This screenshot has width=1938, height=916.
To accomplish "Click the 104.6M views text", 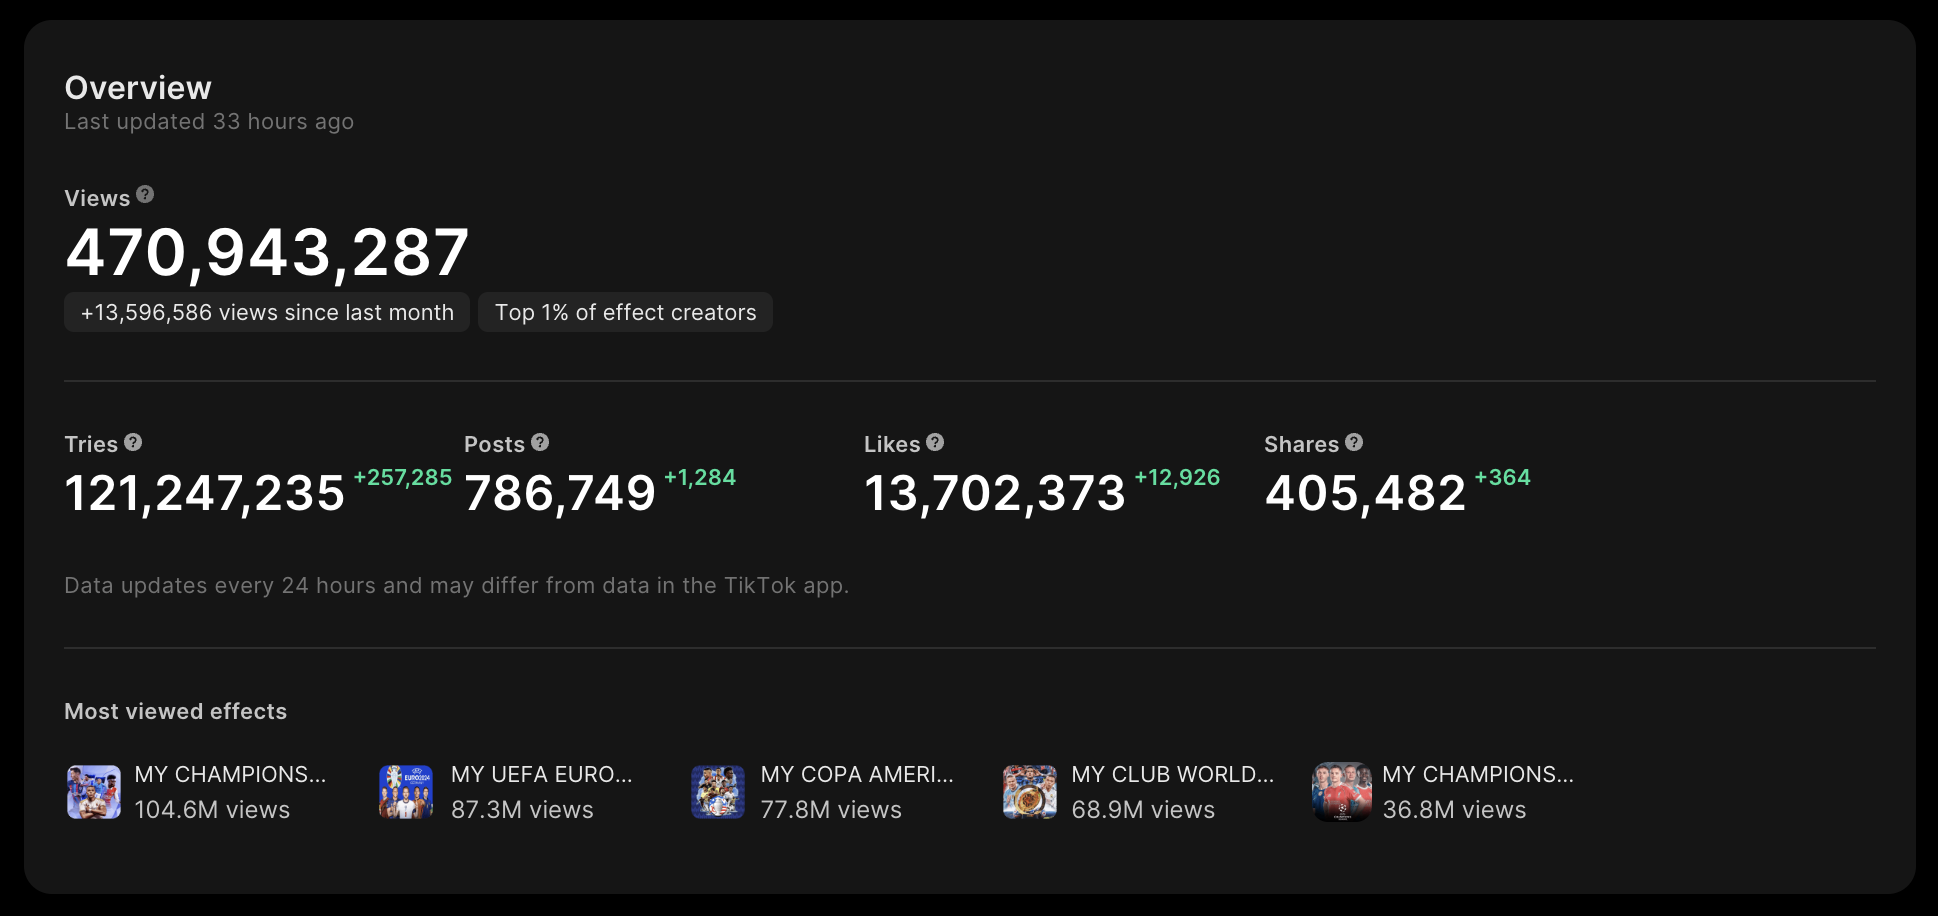I will coord(212,810).
